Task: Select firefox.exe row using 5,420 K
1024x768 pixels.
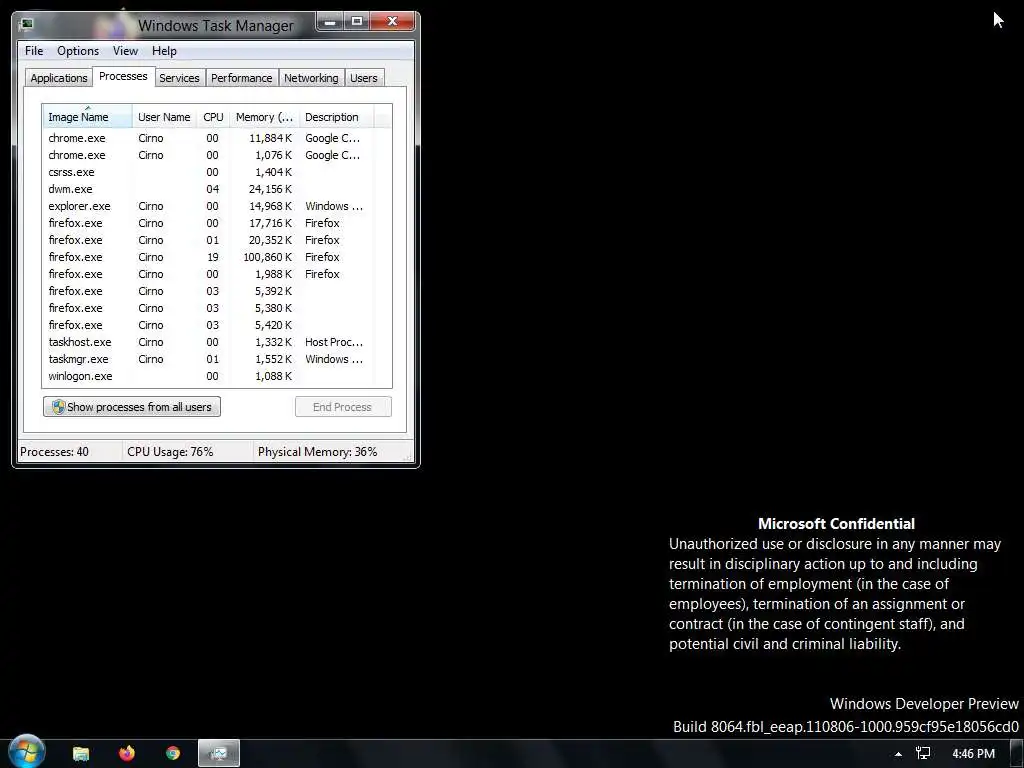Action: [x=217, y=325]
